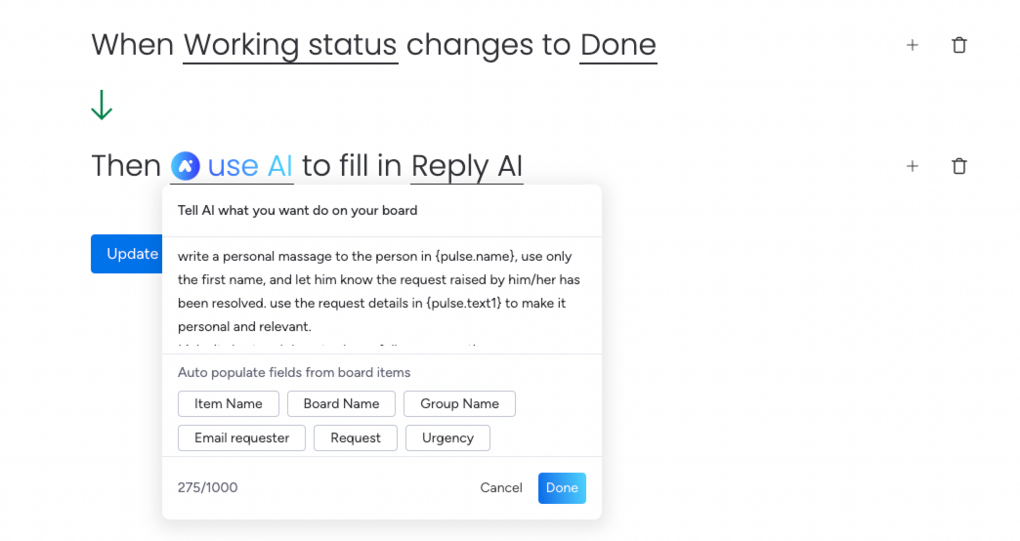This screenshot has width=1020, height=541.
Task: Click inside the AI prompt text area
Action: pyautogui.click(x=380, y=290)
